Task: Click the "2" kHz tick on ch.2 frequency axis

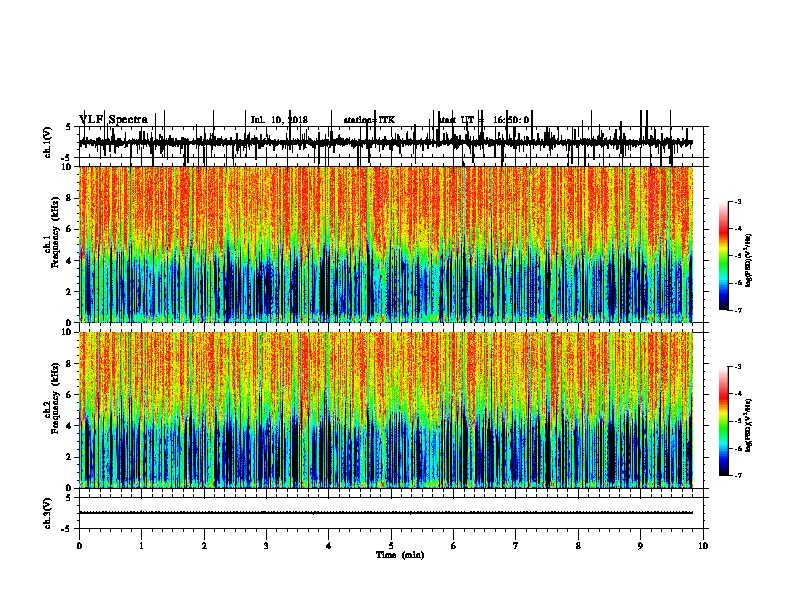Action: click(x=69, y=457)
